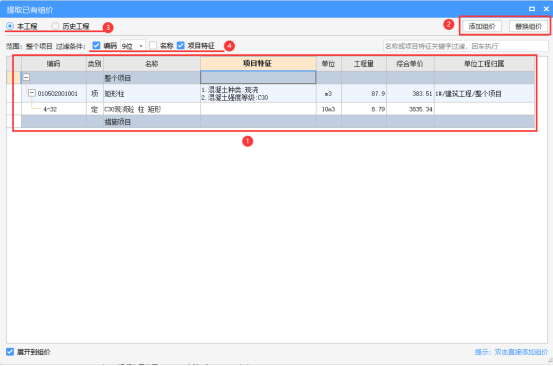Select the 历史工程 radio button
This screenshot has height=366, width=553.
[55, 26]
